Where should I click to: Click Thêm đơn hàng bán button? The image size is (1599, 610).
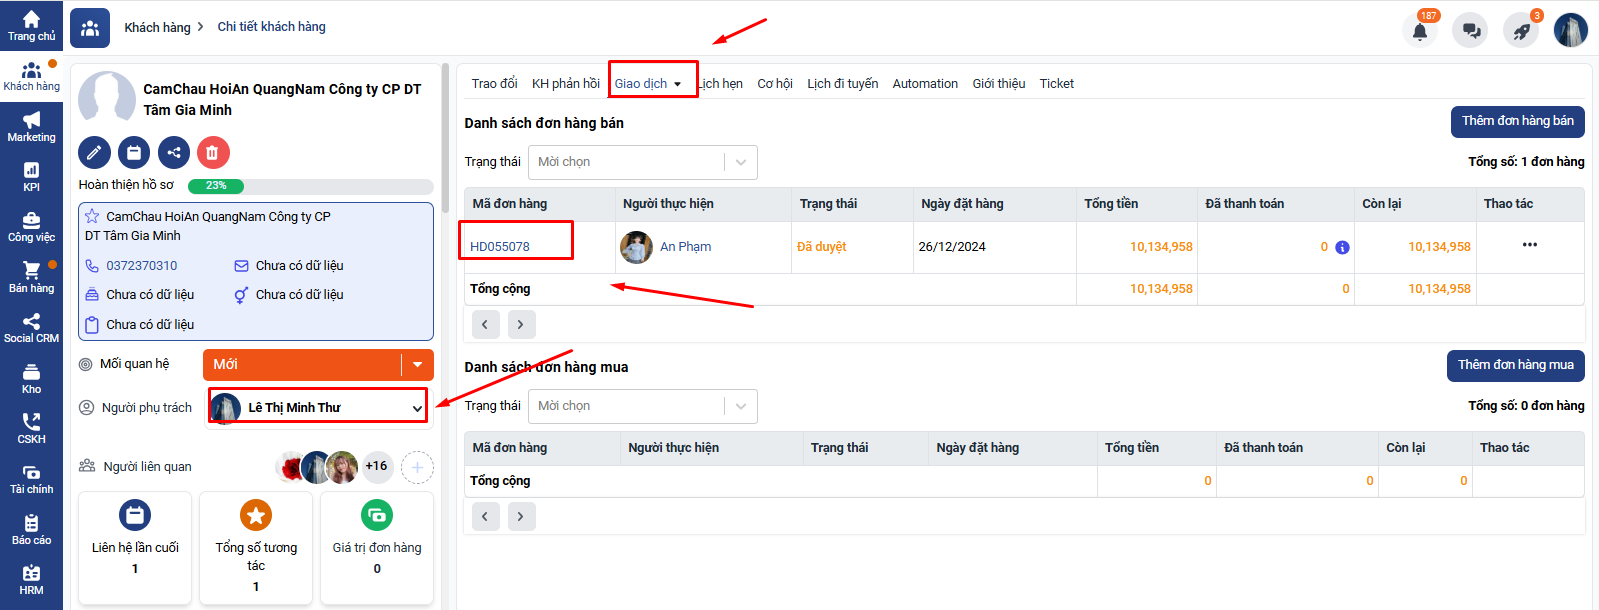[x=1517, y=121]
